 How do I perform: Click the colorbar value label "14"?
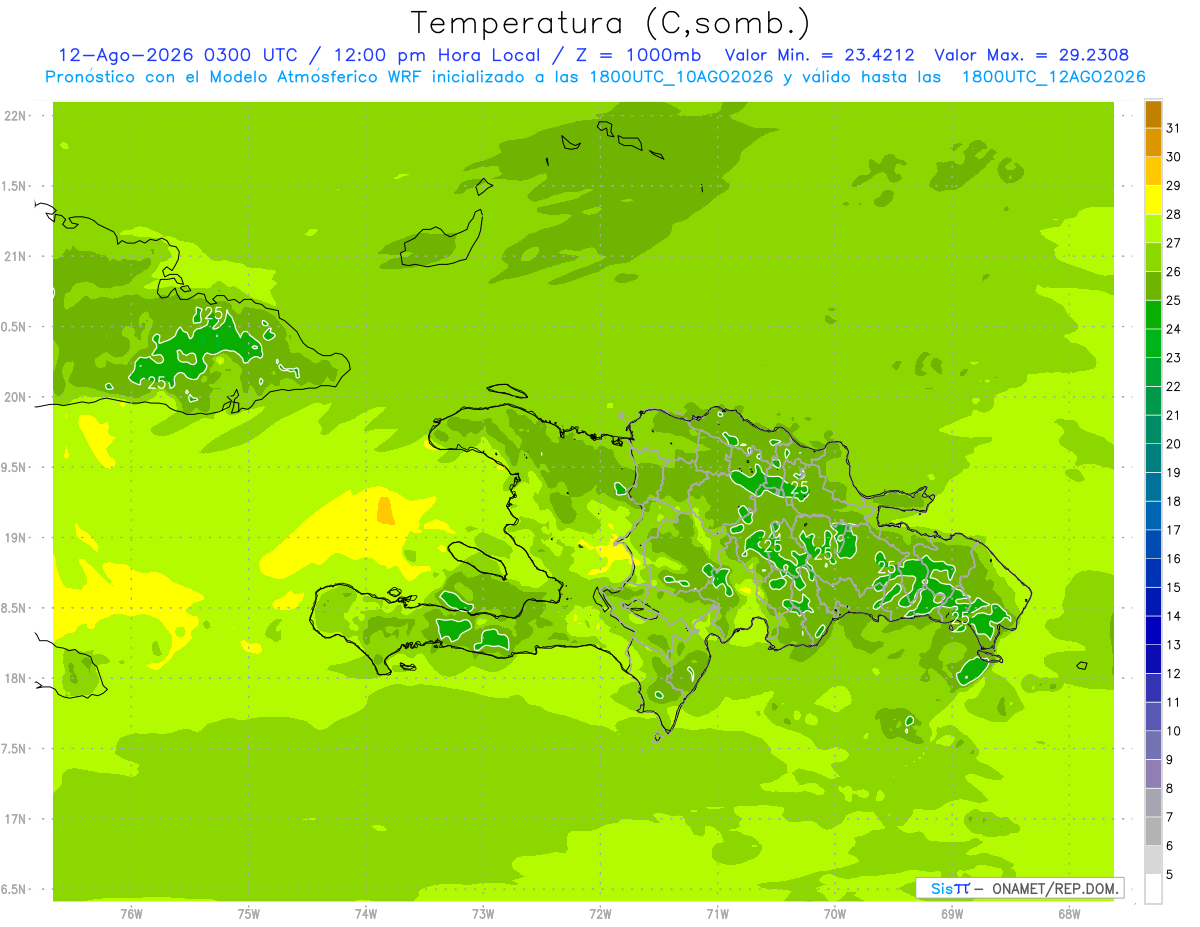coord(1174,616)
